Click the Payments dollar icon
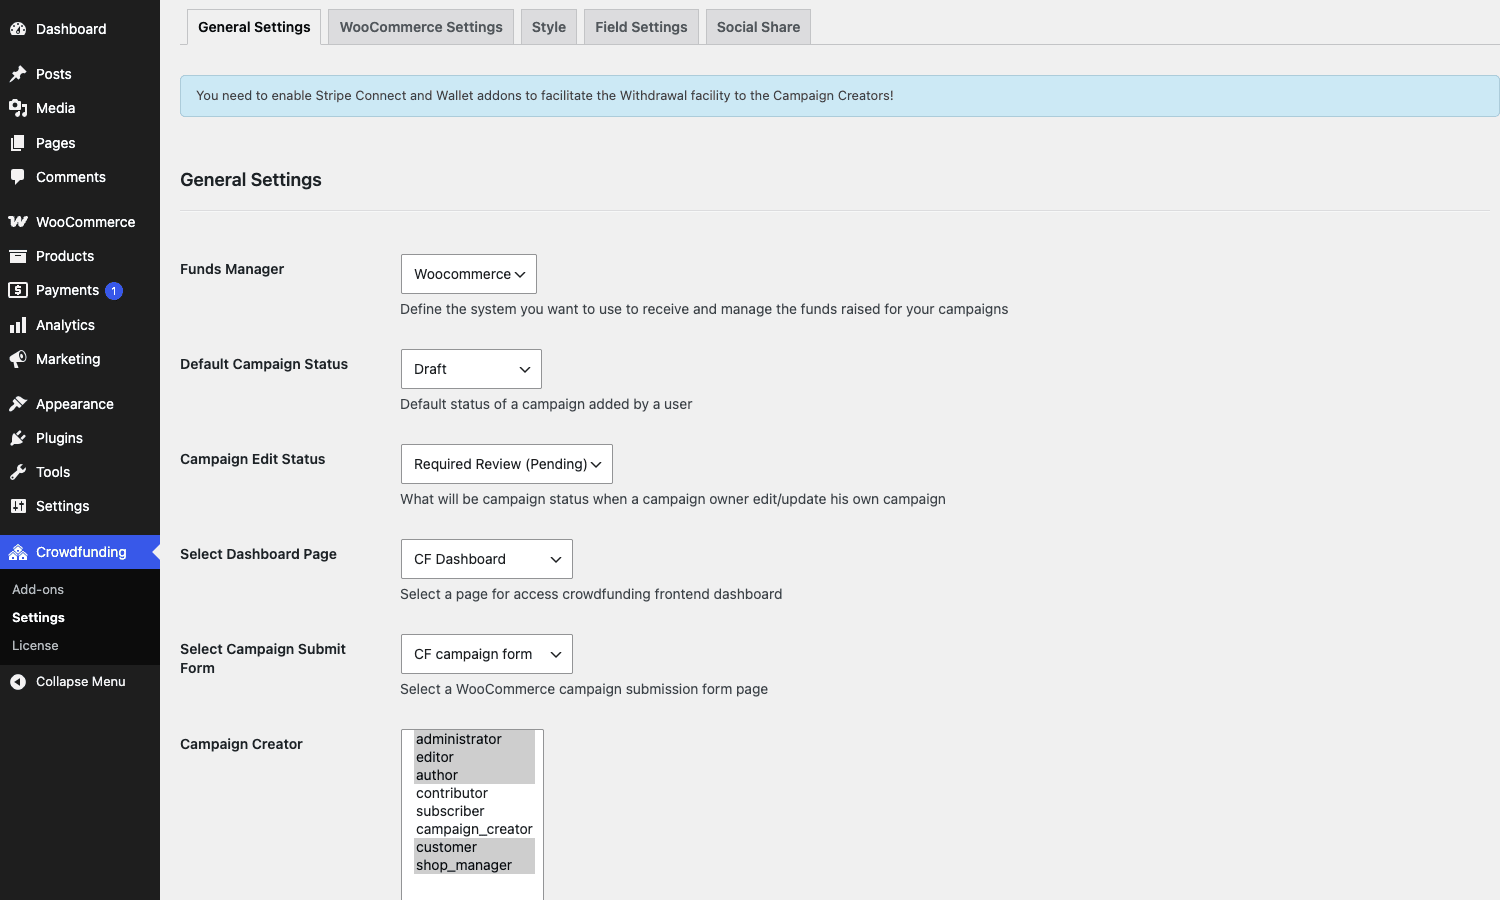 18,290
